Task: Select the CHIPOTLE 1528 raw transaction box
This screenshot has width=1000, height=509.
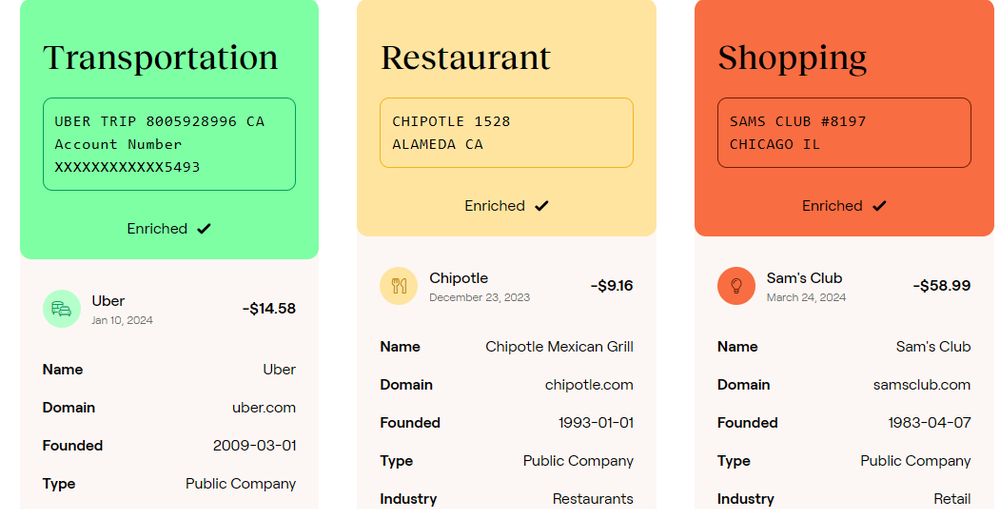Action: pos(506,133)
